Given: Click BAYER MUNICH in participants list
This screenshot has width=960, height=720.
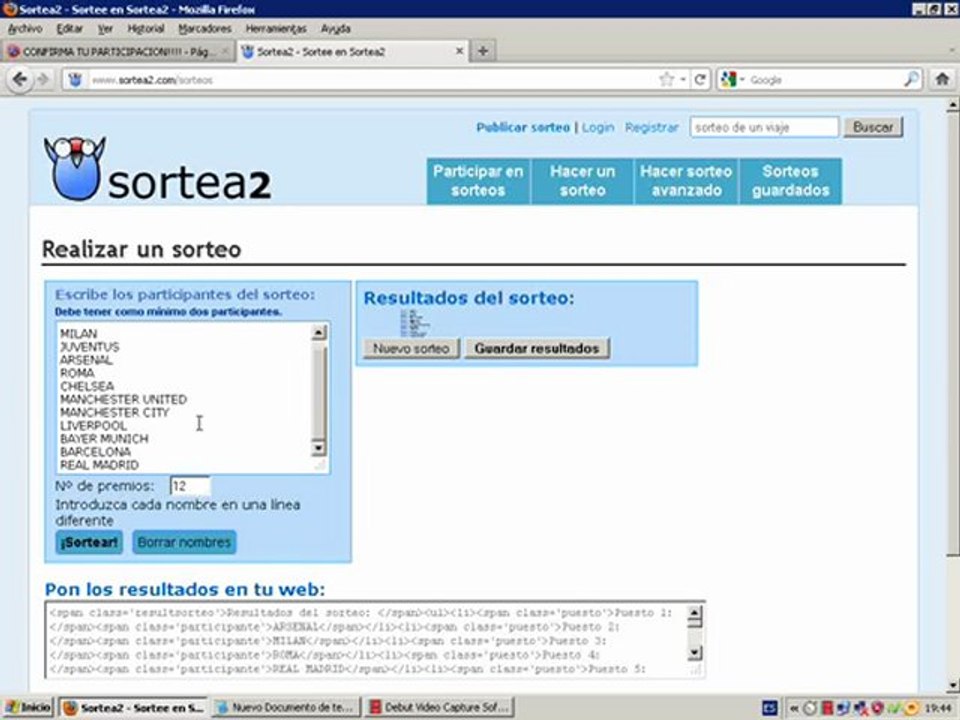Looking at the screenshot, I should point(104,439).
